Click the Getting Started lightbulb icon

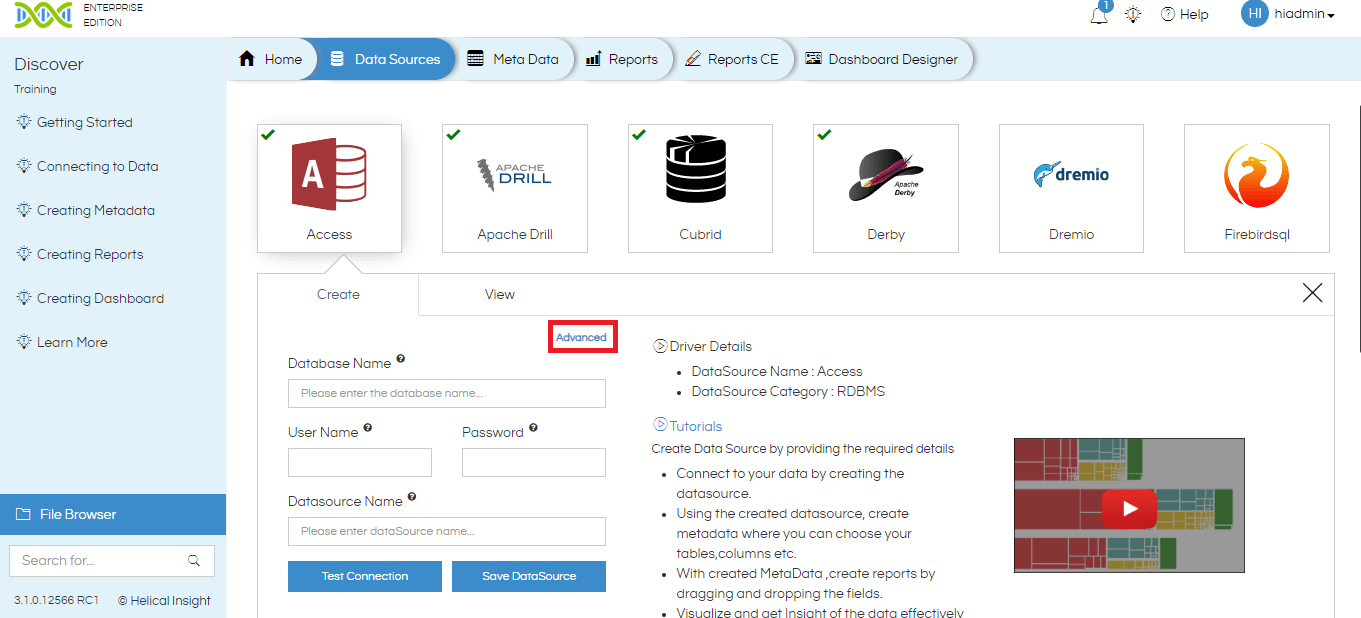[x=24, y=122]
